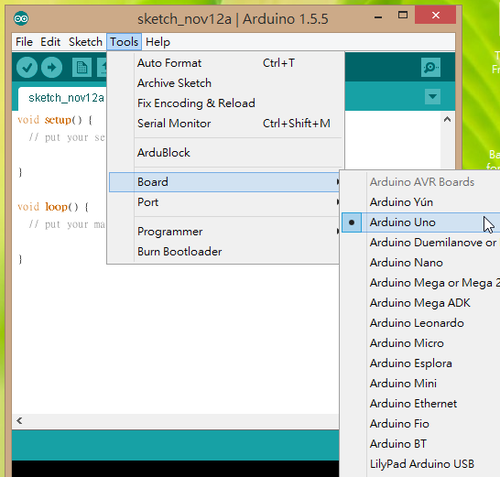This screenshot has width=500, height=477.
Task: Click the void loop() code line
Action: [x=53, y=207]
